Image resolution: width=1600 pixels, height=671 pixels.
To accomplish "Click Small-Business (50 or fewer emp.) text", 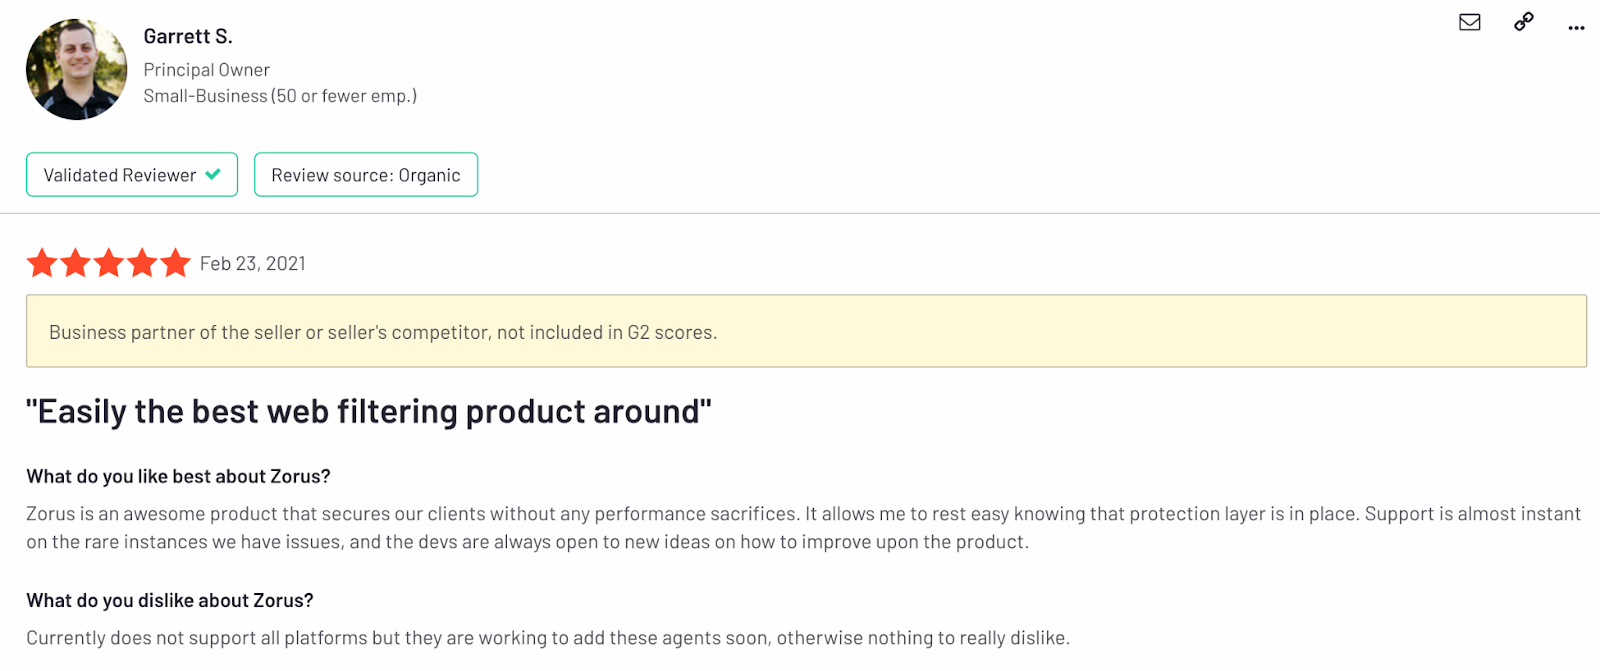I will click(280, 96).
